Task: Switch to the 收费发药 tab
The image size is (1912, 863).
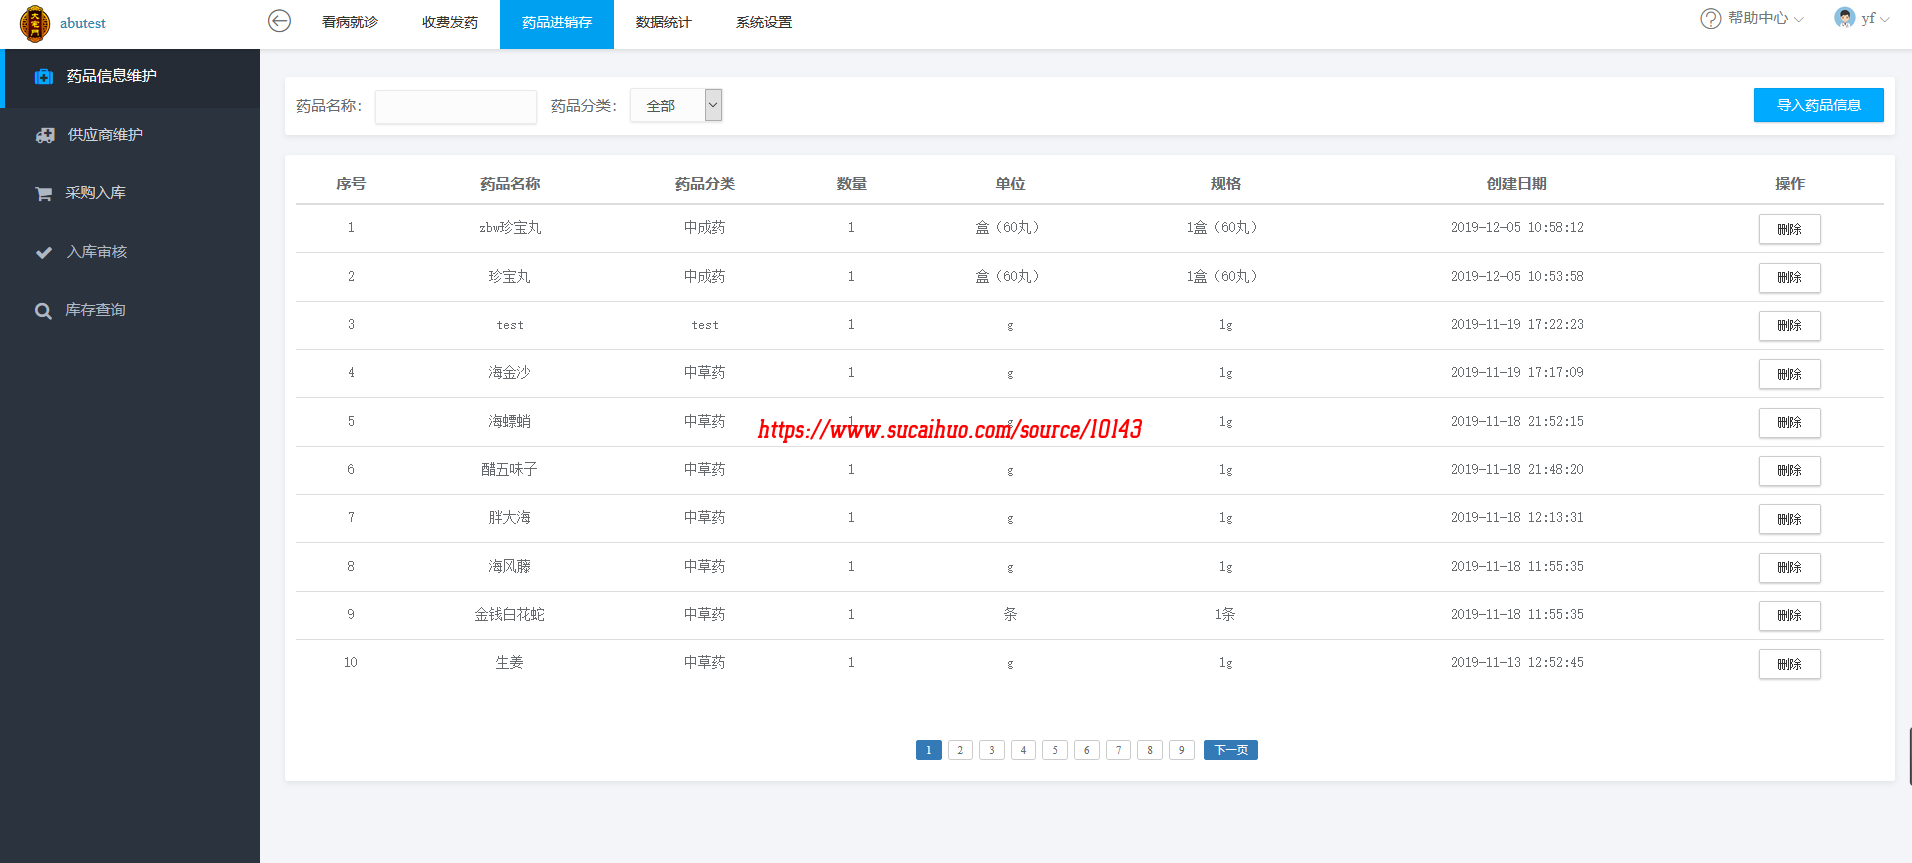Action: tap(449, 23)
